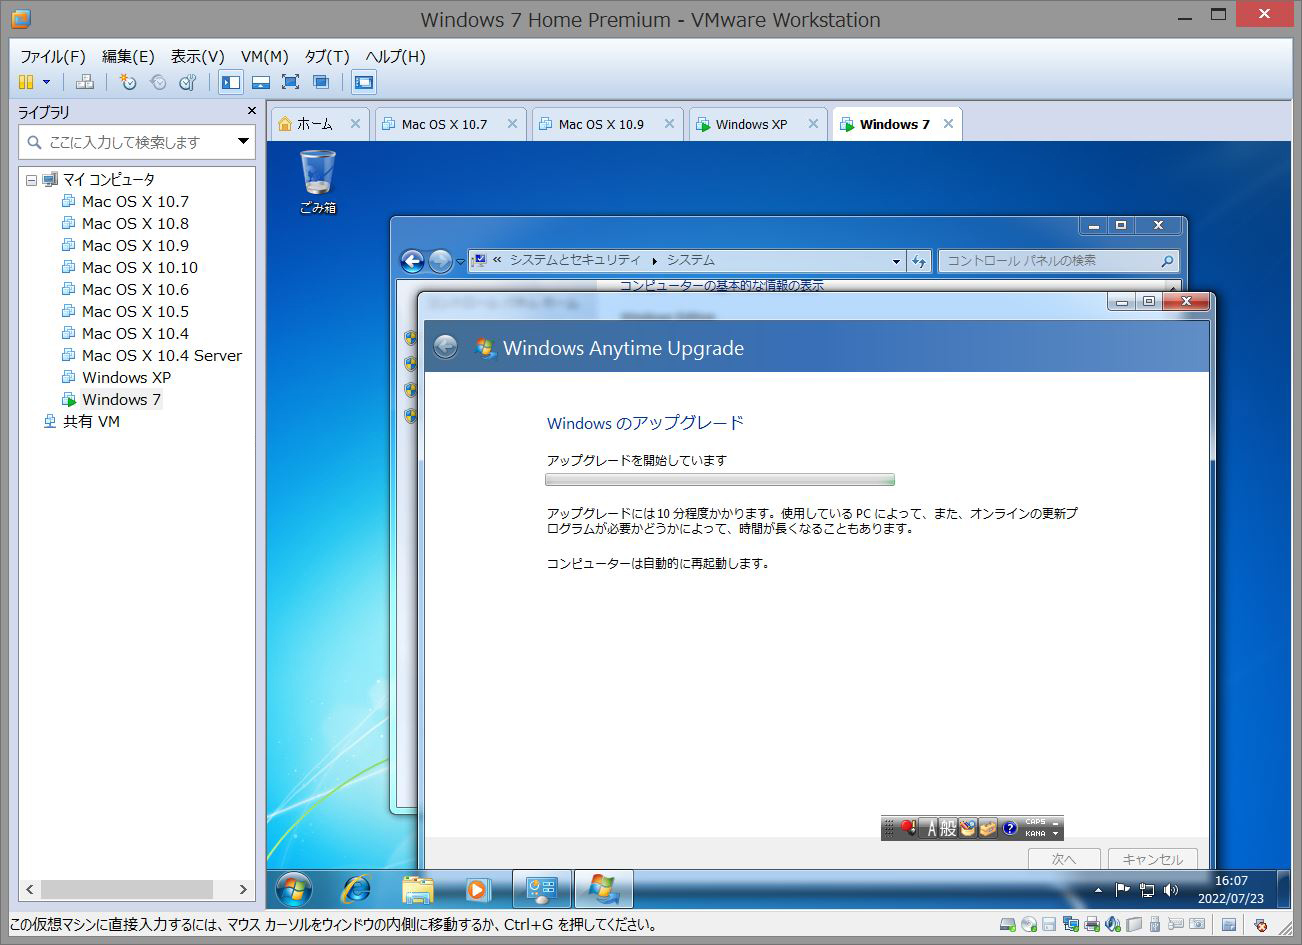Viewport: 1302px width, 945px height.
Task: Open the guest volume tray icon
Action: coord(1171,889)
